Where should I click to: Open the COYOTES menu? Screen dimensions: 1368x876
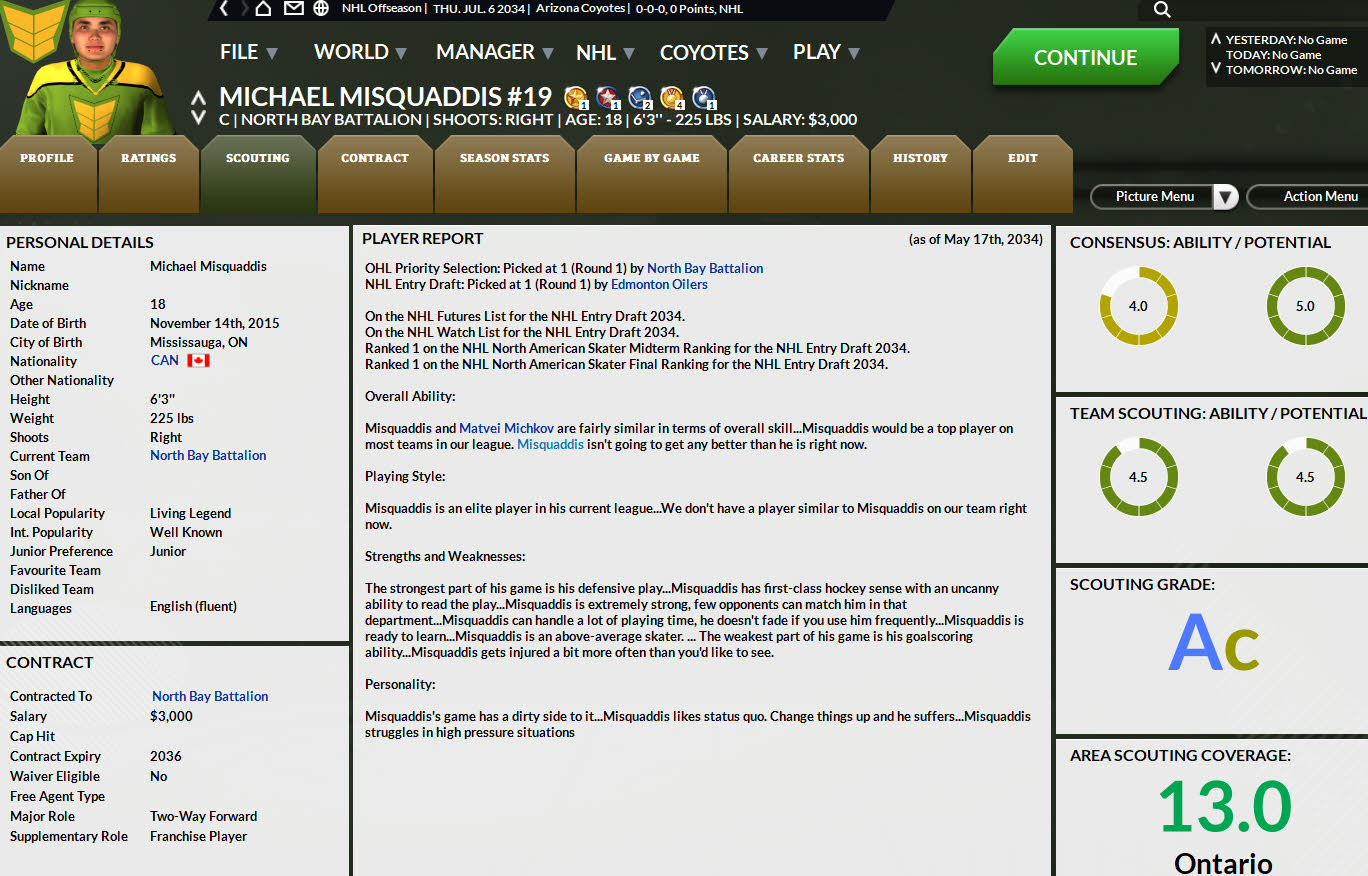click(713, 53)
